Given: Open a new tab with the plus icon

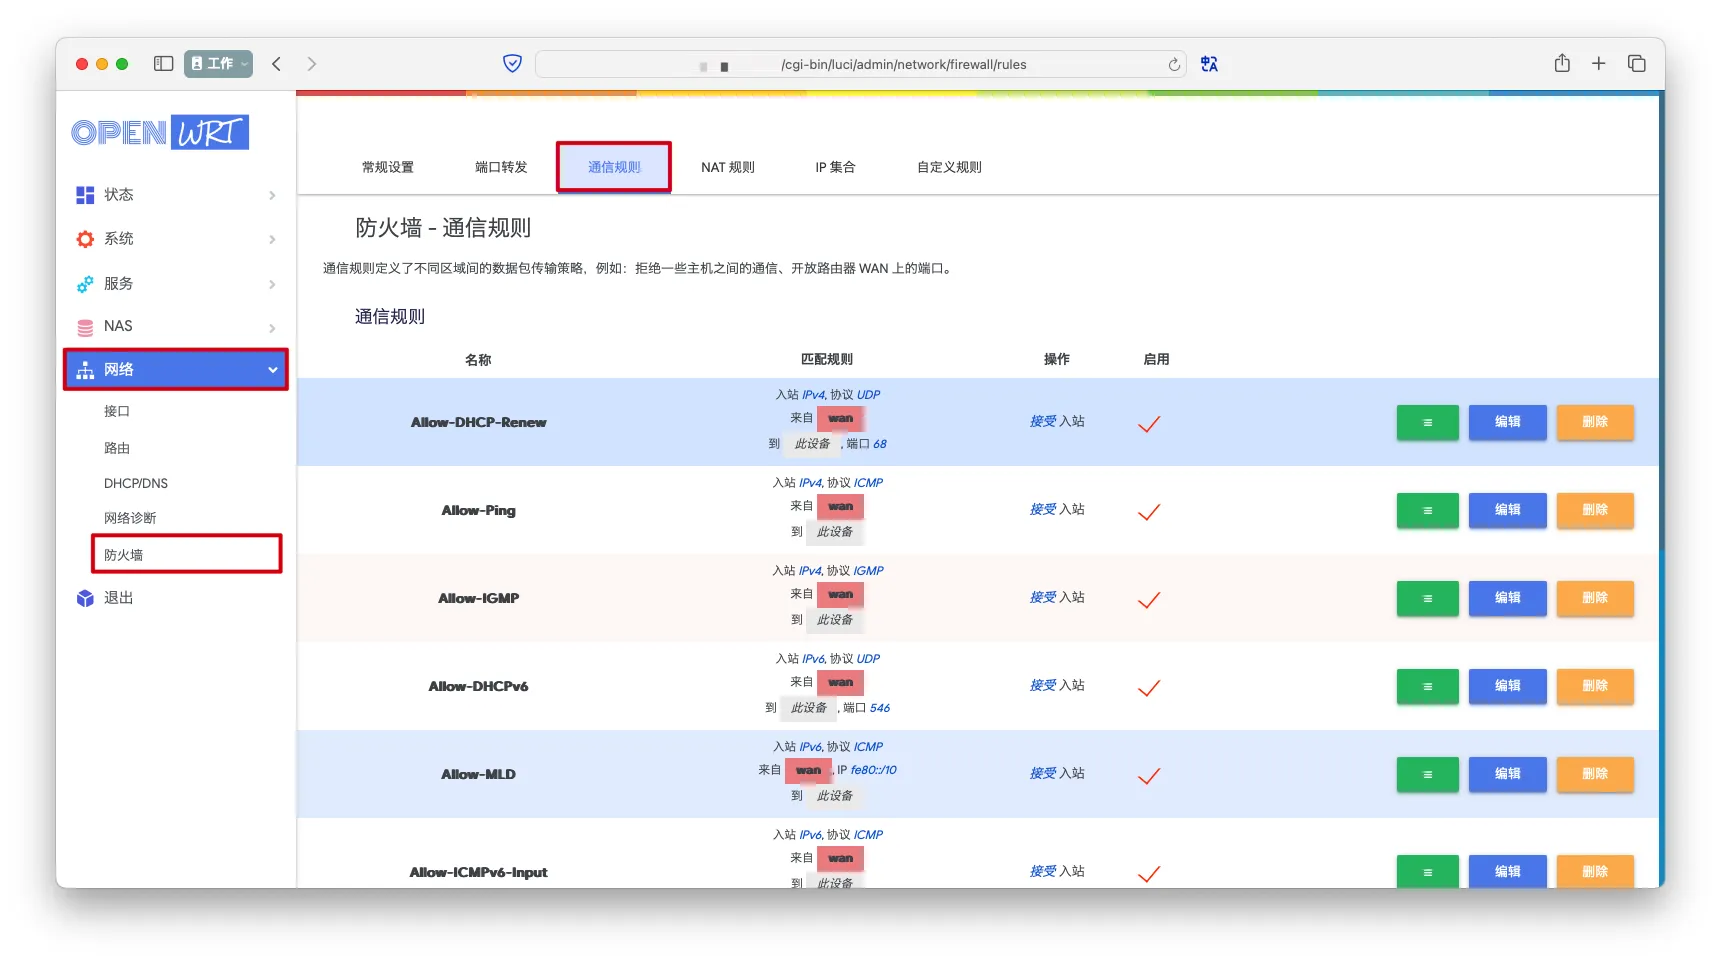Looking at the screenshot, I should 1599,64.
